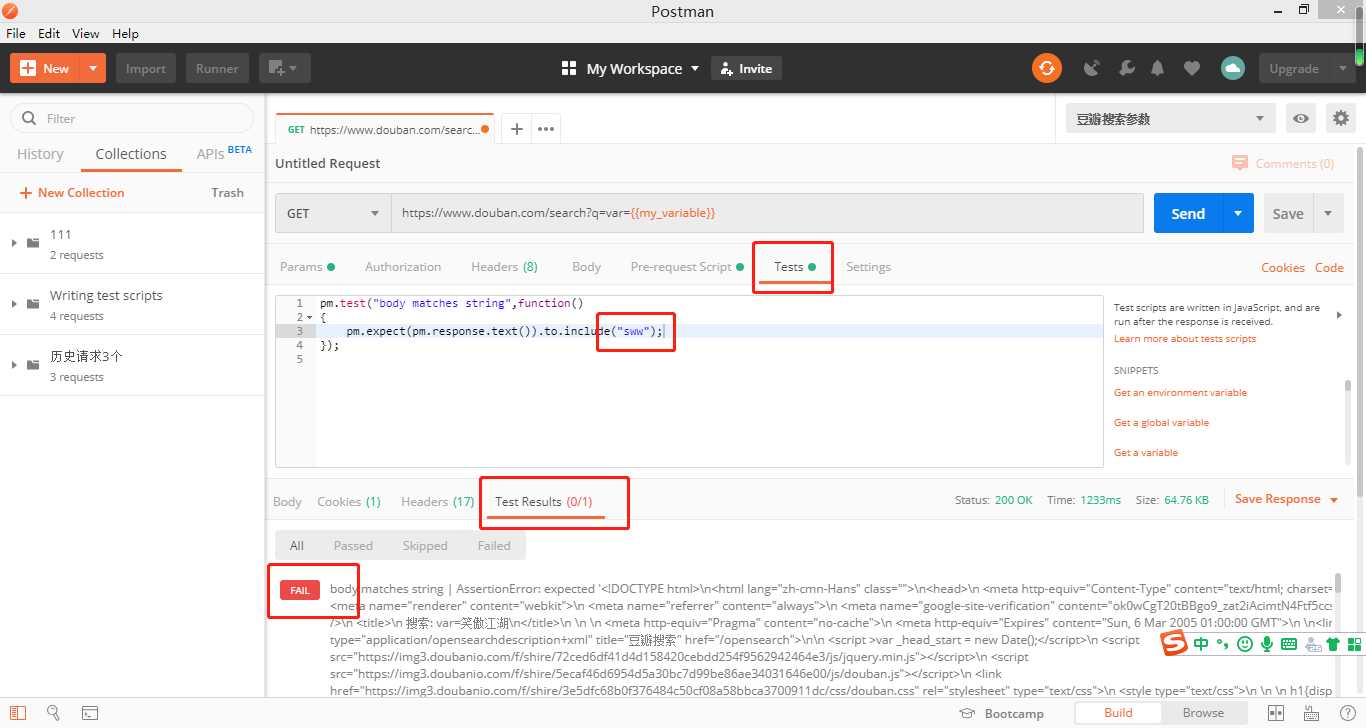
Task: Click the New Collection link
Action: (x=72, y=192)
